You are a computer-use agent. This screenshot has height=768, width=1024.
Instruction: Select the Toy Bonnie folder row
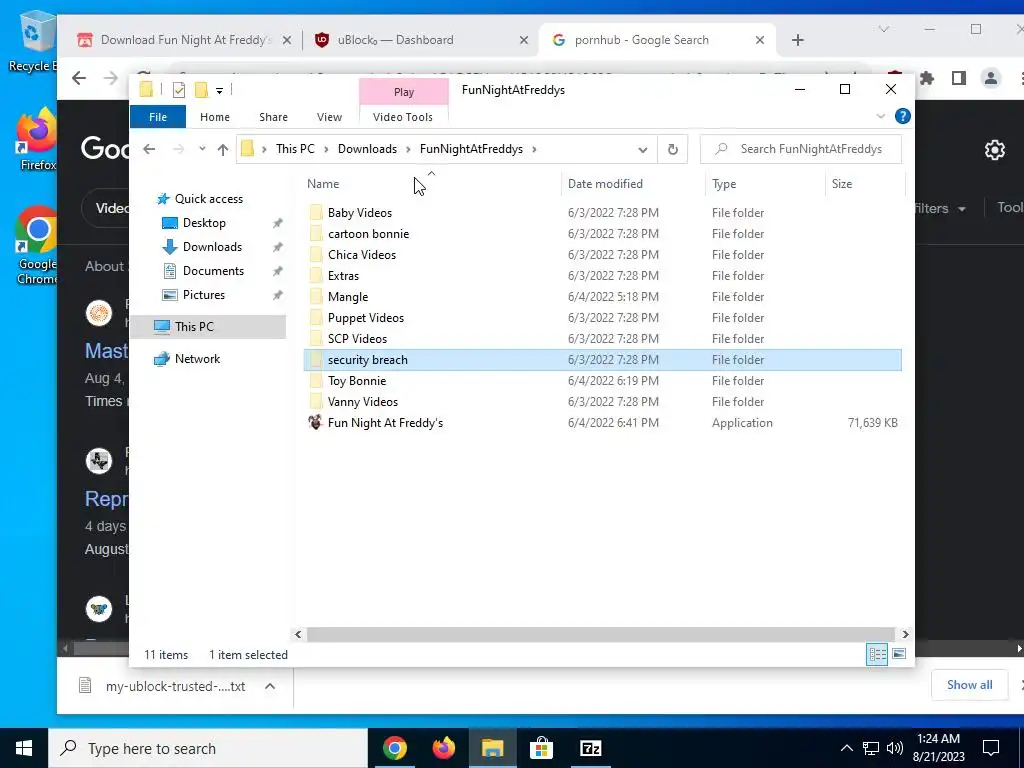[x=603, y=381]
